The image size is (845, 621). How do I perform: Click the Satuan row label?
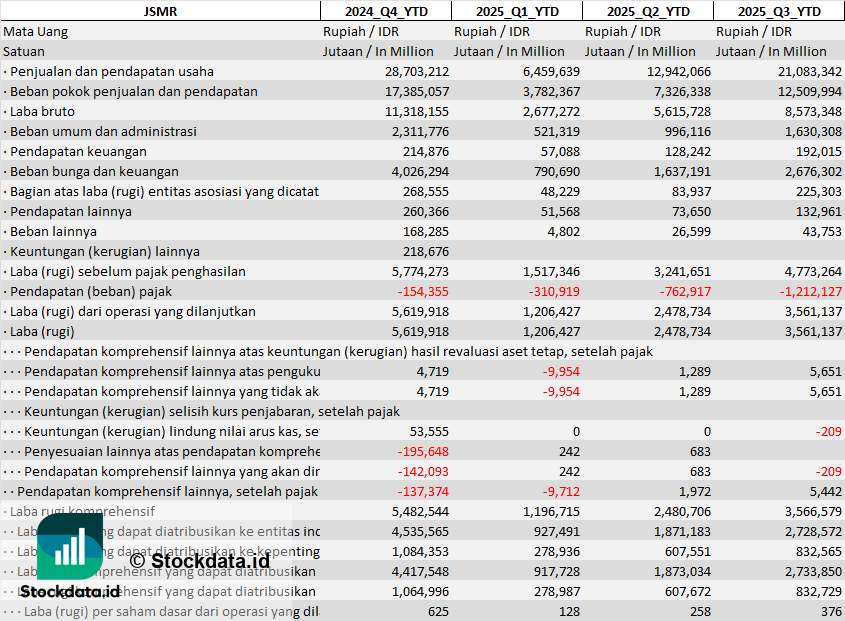pos(24,52)
